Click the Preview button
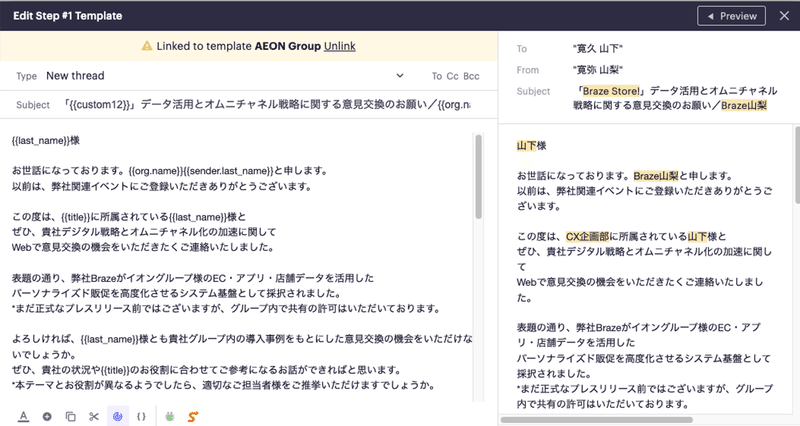800x426 pixels. pos(731,16)
